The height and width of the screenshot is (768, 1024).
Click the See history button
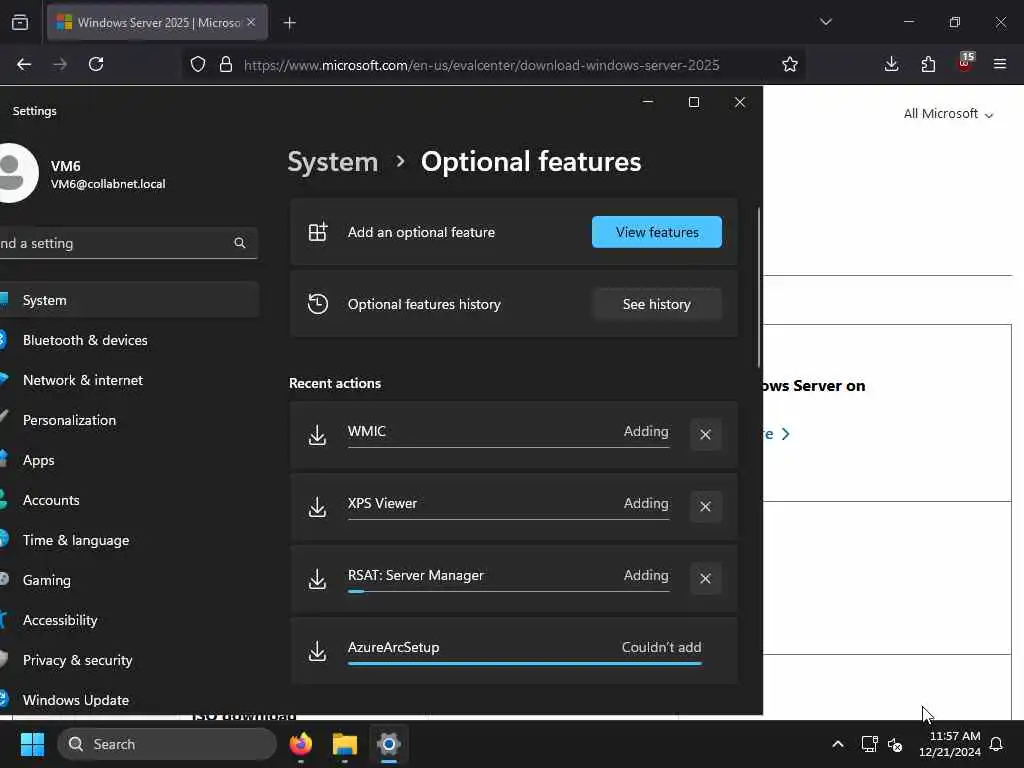coord(656,304)
